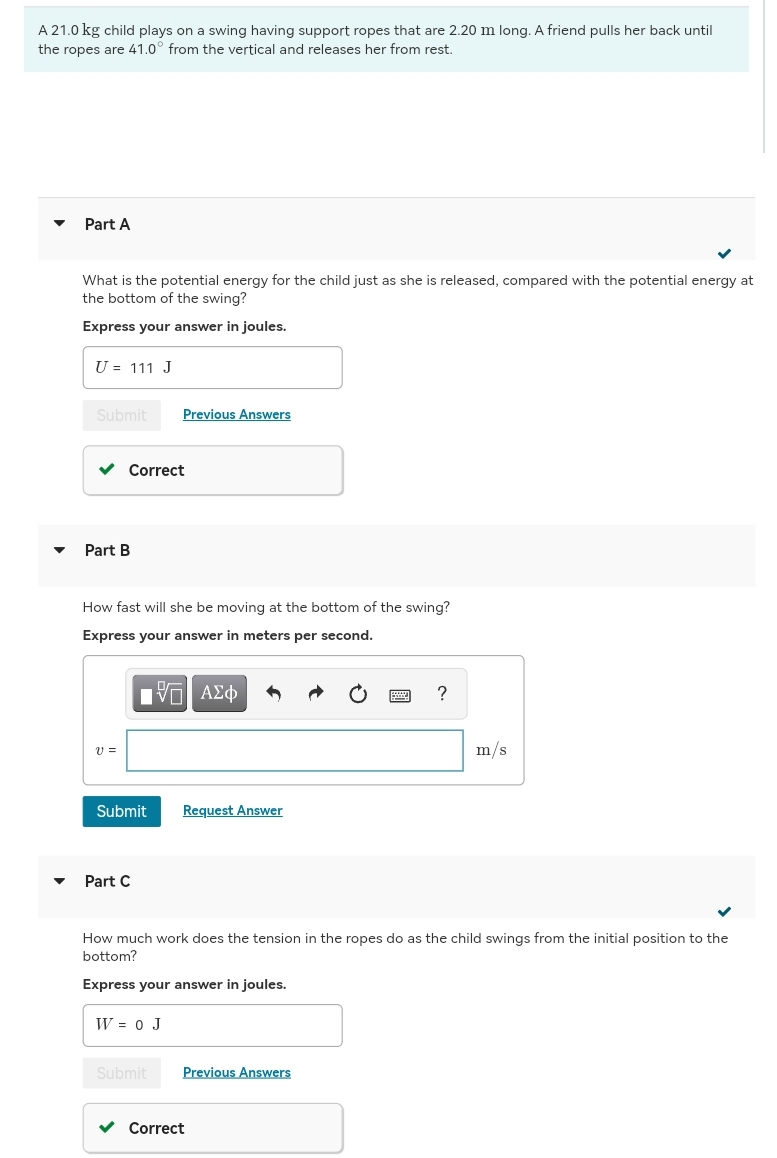Submit the Part B answer
The width and height of the screenshot is (777, 1158).
tap(122, 811)
